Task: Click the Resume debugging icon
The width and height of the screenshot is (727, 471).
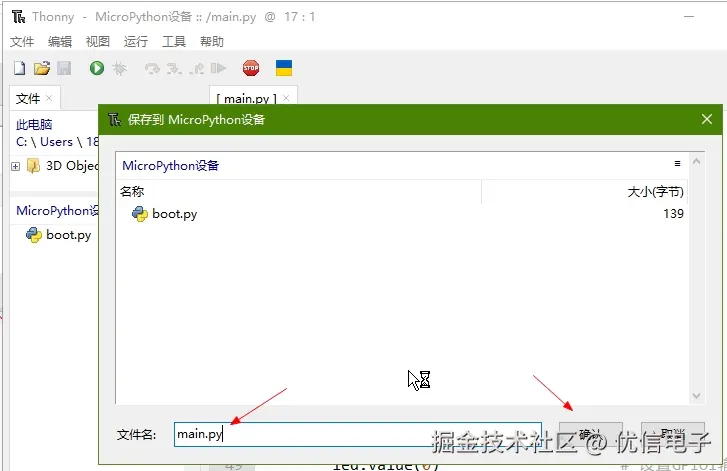Action: (218, 69)
